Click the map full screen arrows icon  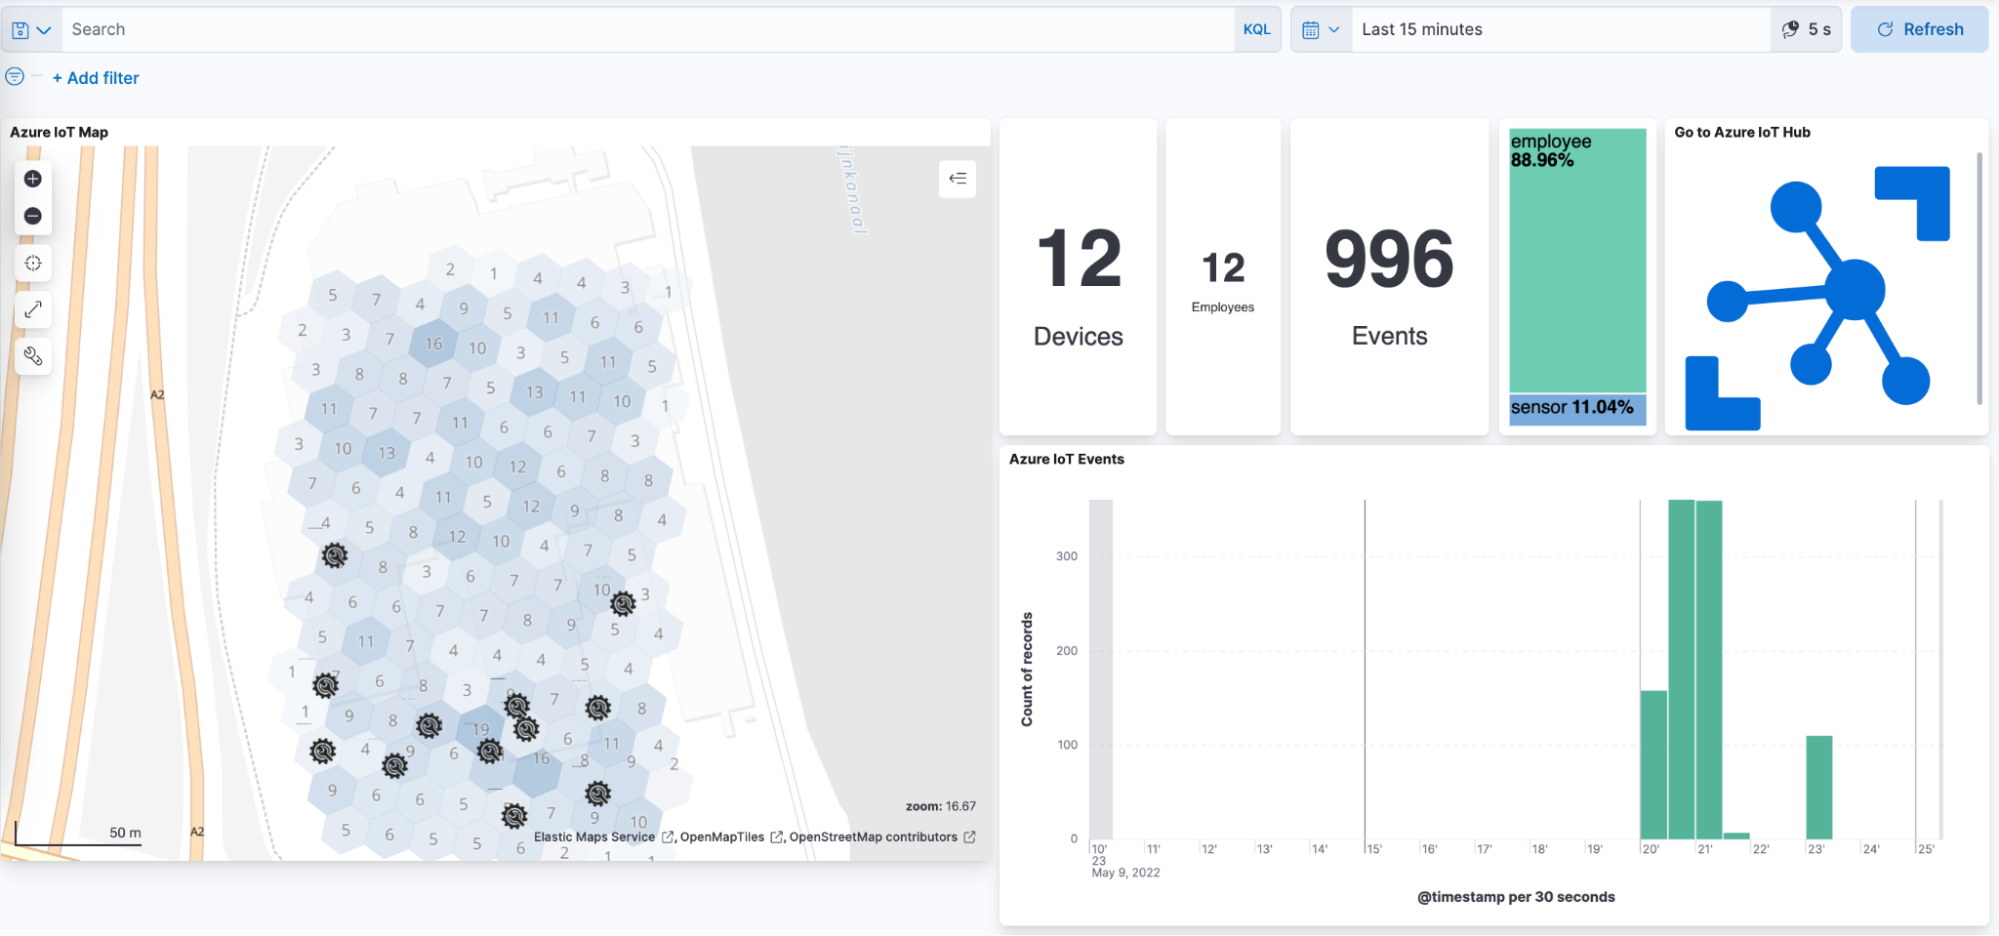coord(33,310)
